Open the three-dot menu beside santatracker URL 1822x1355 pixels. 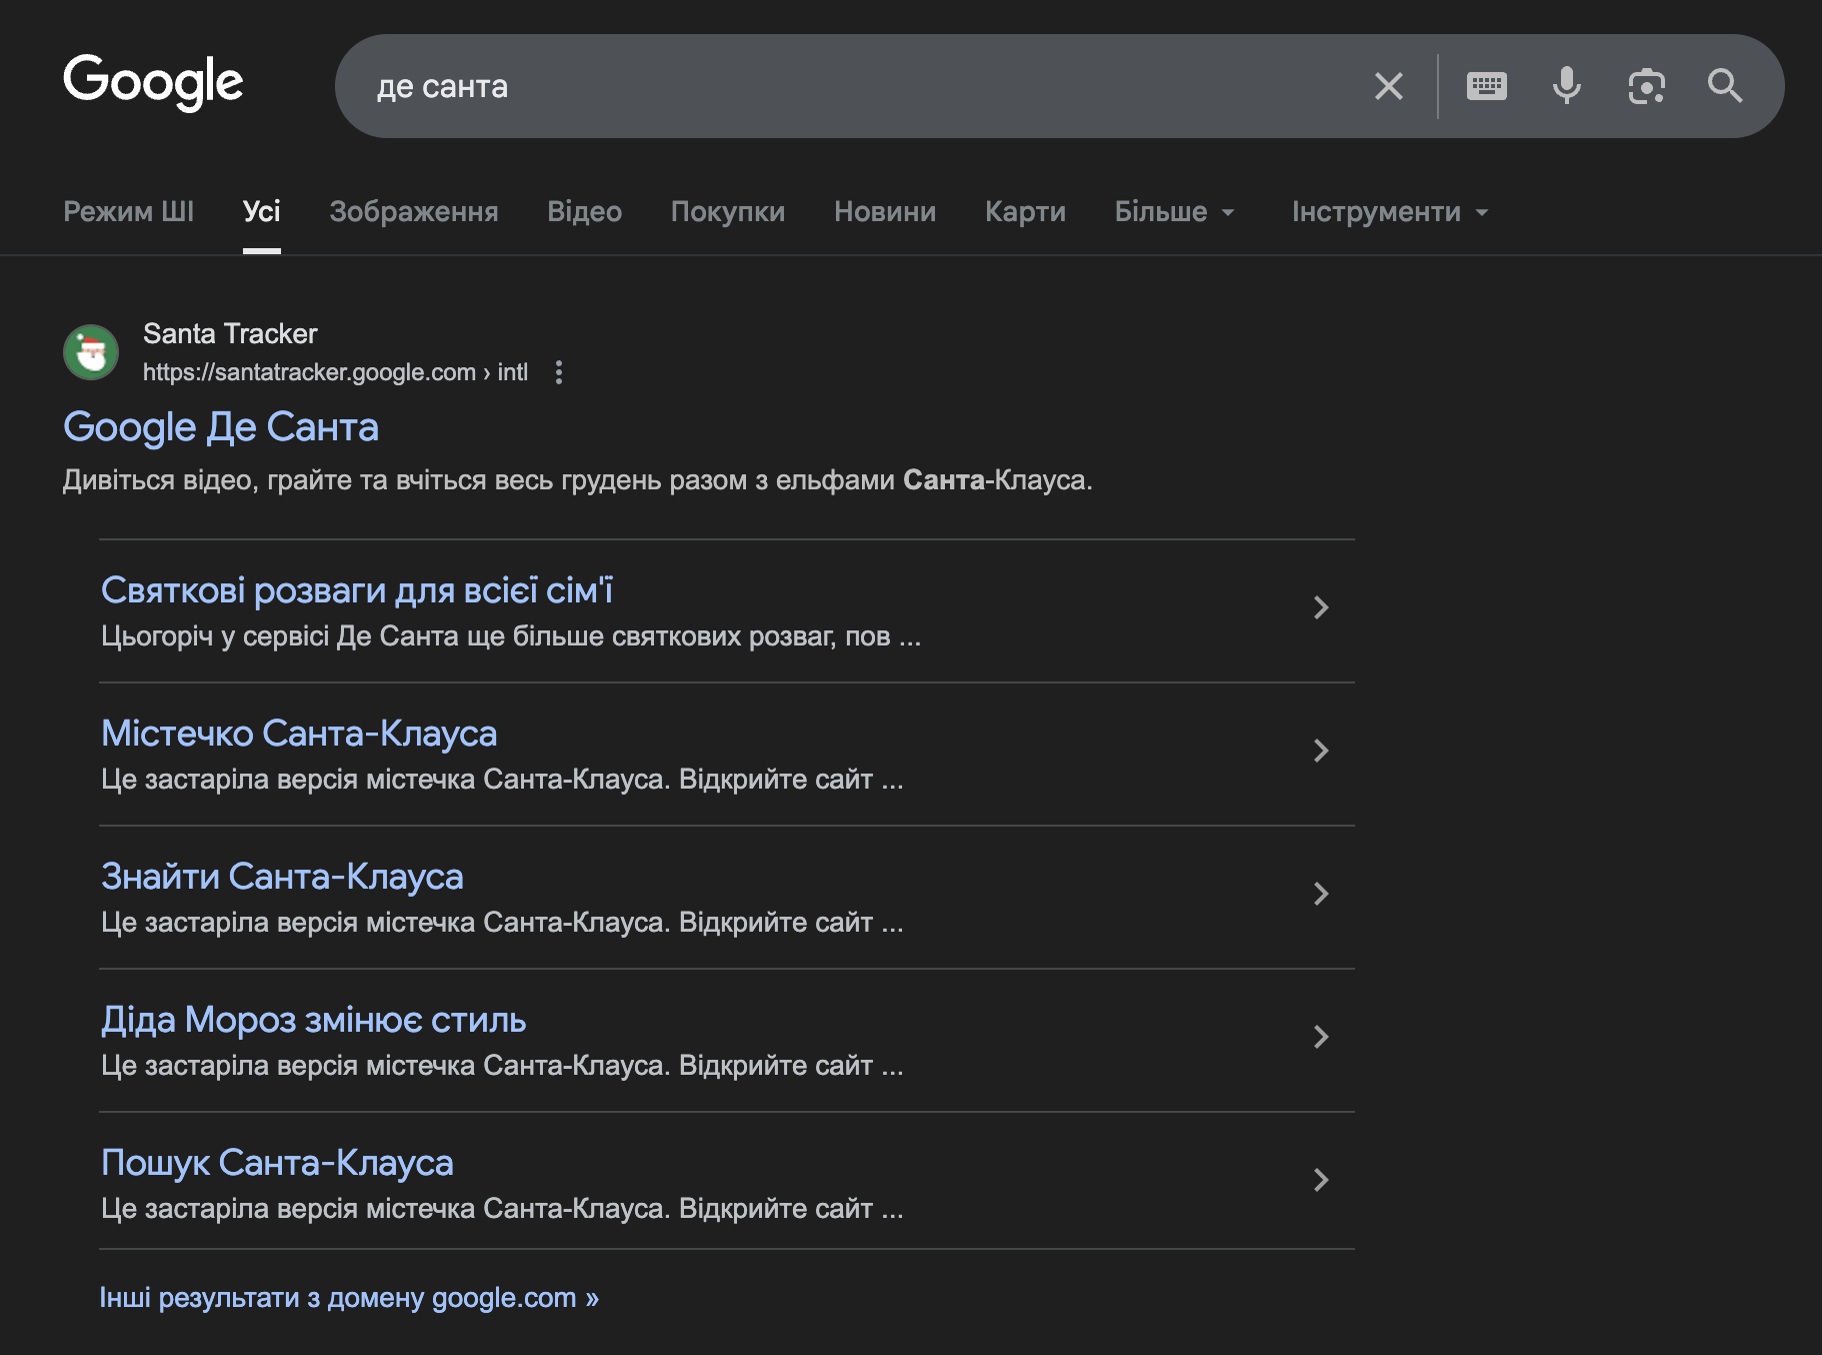tap(559, 372)
